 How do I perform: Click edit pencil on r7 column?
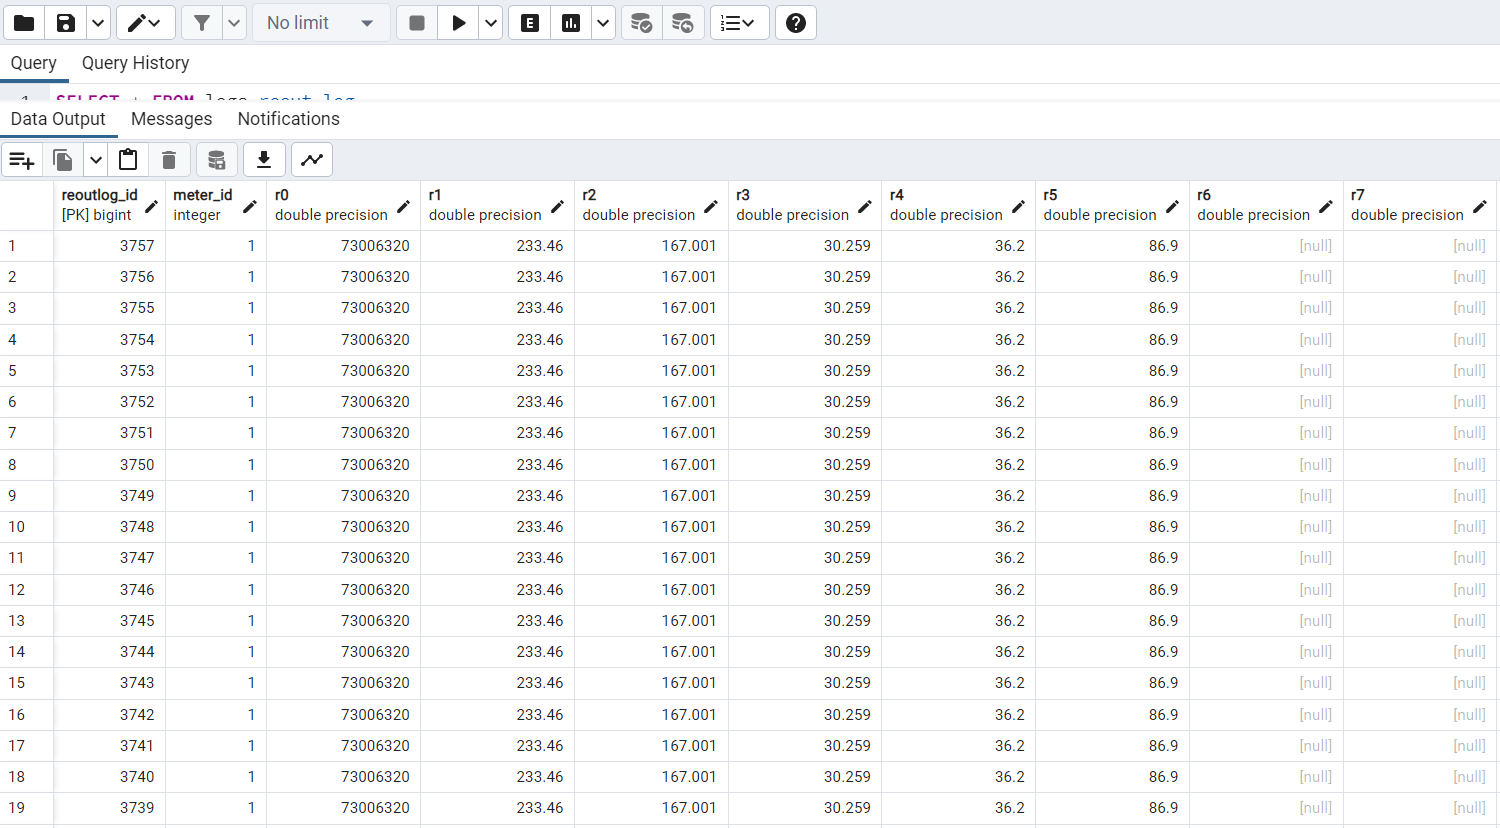pyautogui.click(x=1480, y=206)
